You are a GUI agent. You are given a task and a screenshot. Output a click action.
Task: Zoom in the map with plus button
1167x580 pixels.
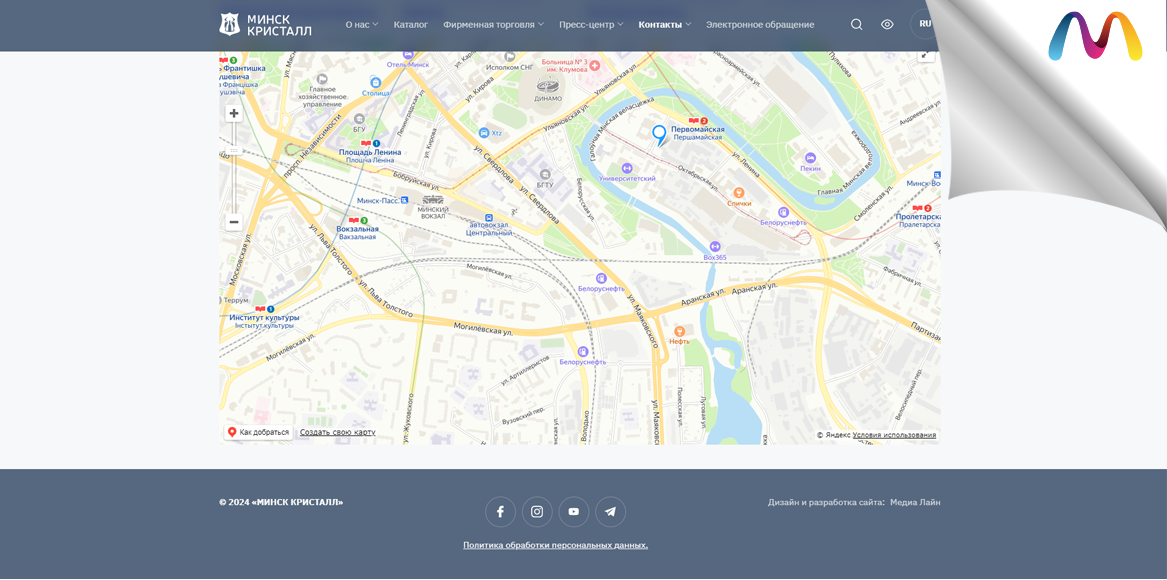point(234,113)
